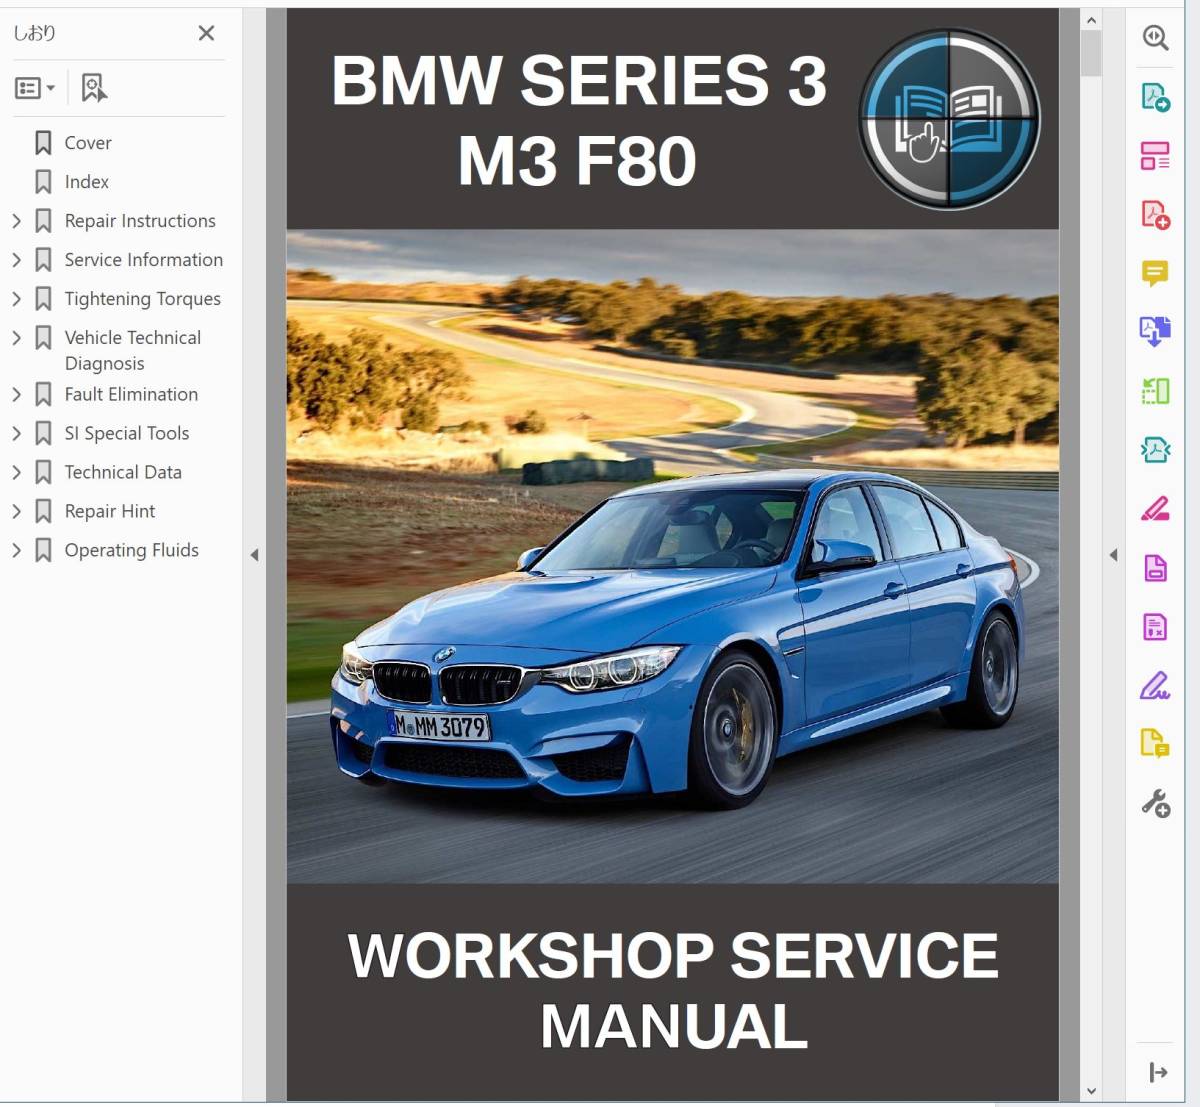Open the Cover bookmark
The width and height of the screenshot is (1200, 1107).
tap(88, 143)
